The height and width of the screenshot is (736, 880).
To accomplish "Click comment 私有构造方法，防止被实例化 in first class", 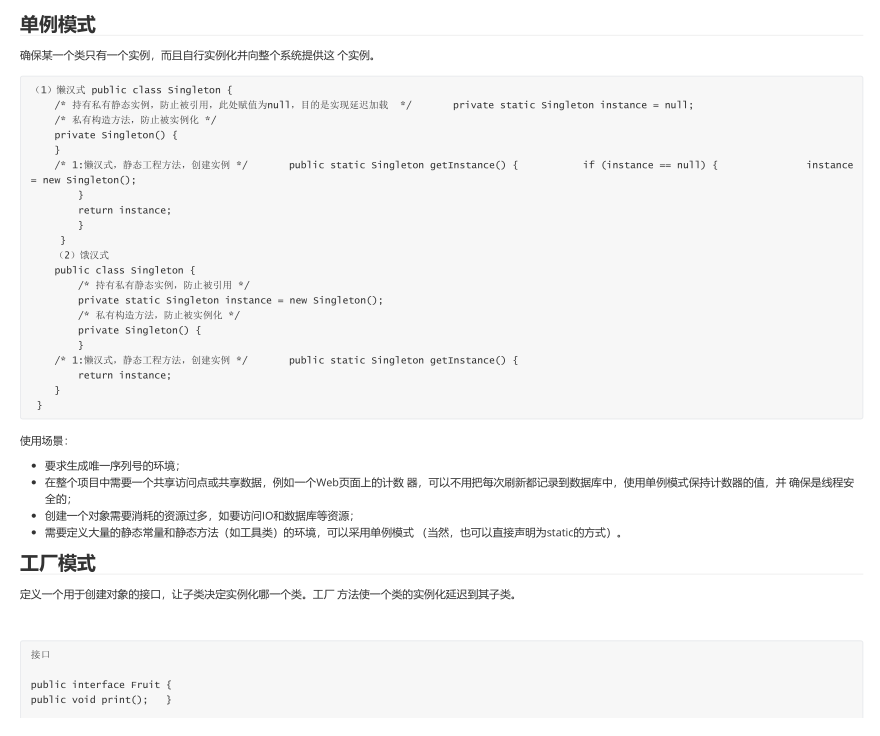I will click(x=135, y=120).
